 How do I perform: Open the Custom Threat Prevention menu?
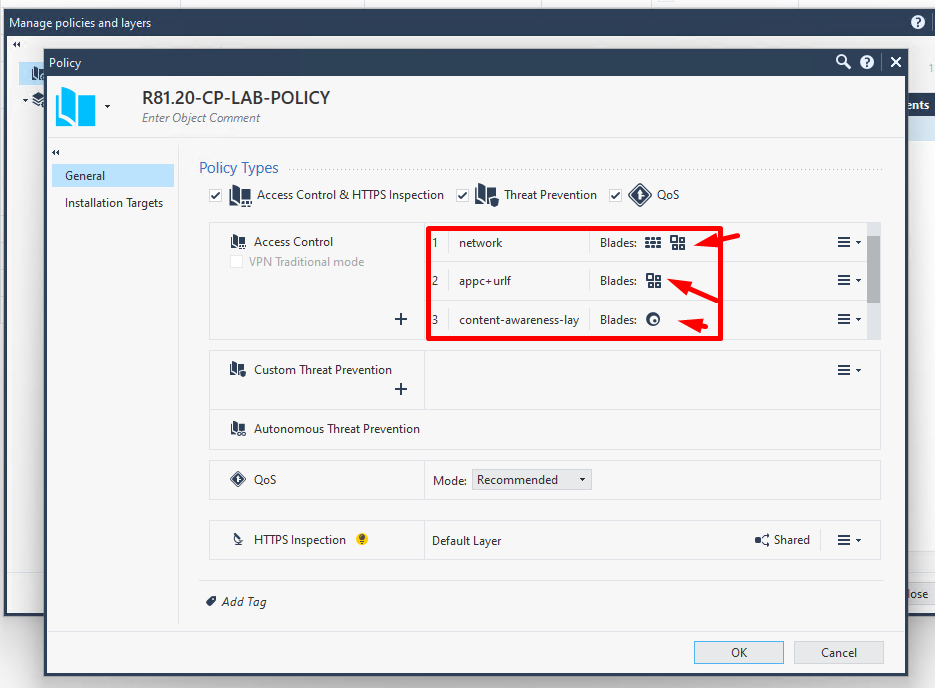849,370
